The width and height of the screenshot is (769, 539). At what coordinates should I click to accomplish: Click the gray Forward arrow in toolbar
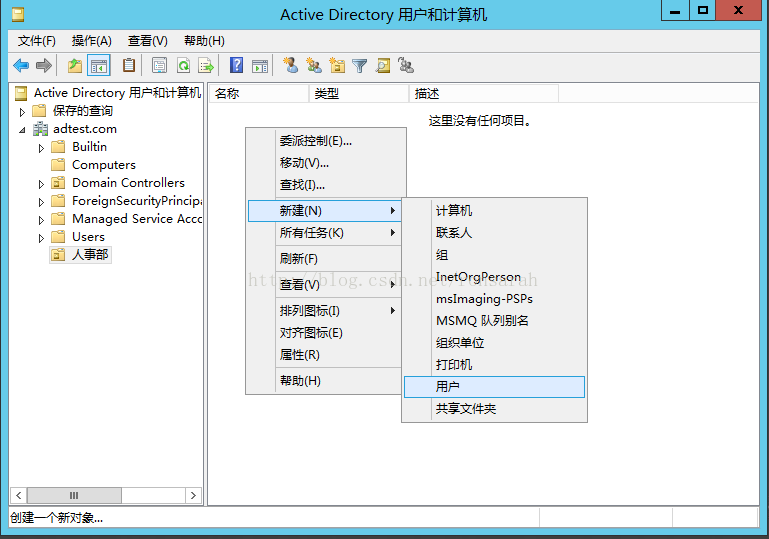[44, 65]
